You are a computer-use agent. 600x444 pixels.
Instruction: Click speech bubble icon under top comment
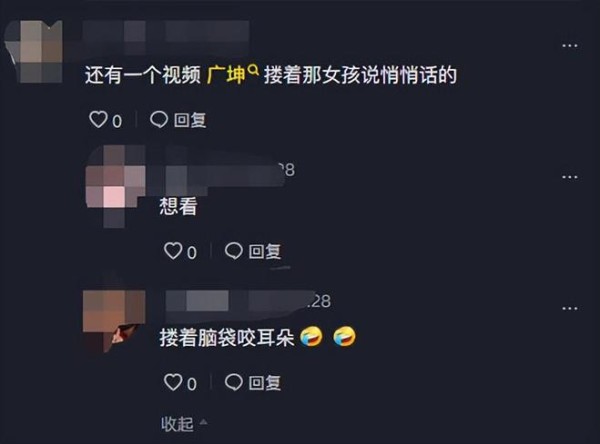pyautogui.click(x=159, y=119)
